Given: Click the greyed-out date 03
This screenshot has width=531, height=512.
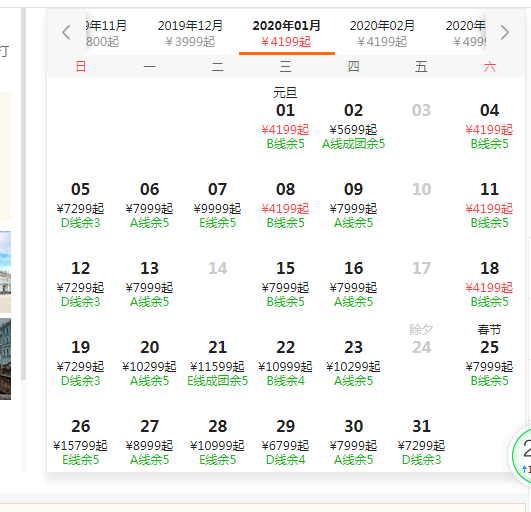Looking at the screenshot, I should [x=421, y=110].
